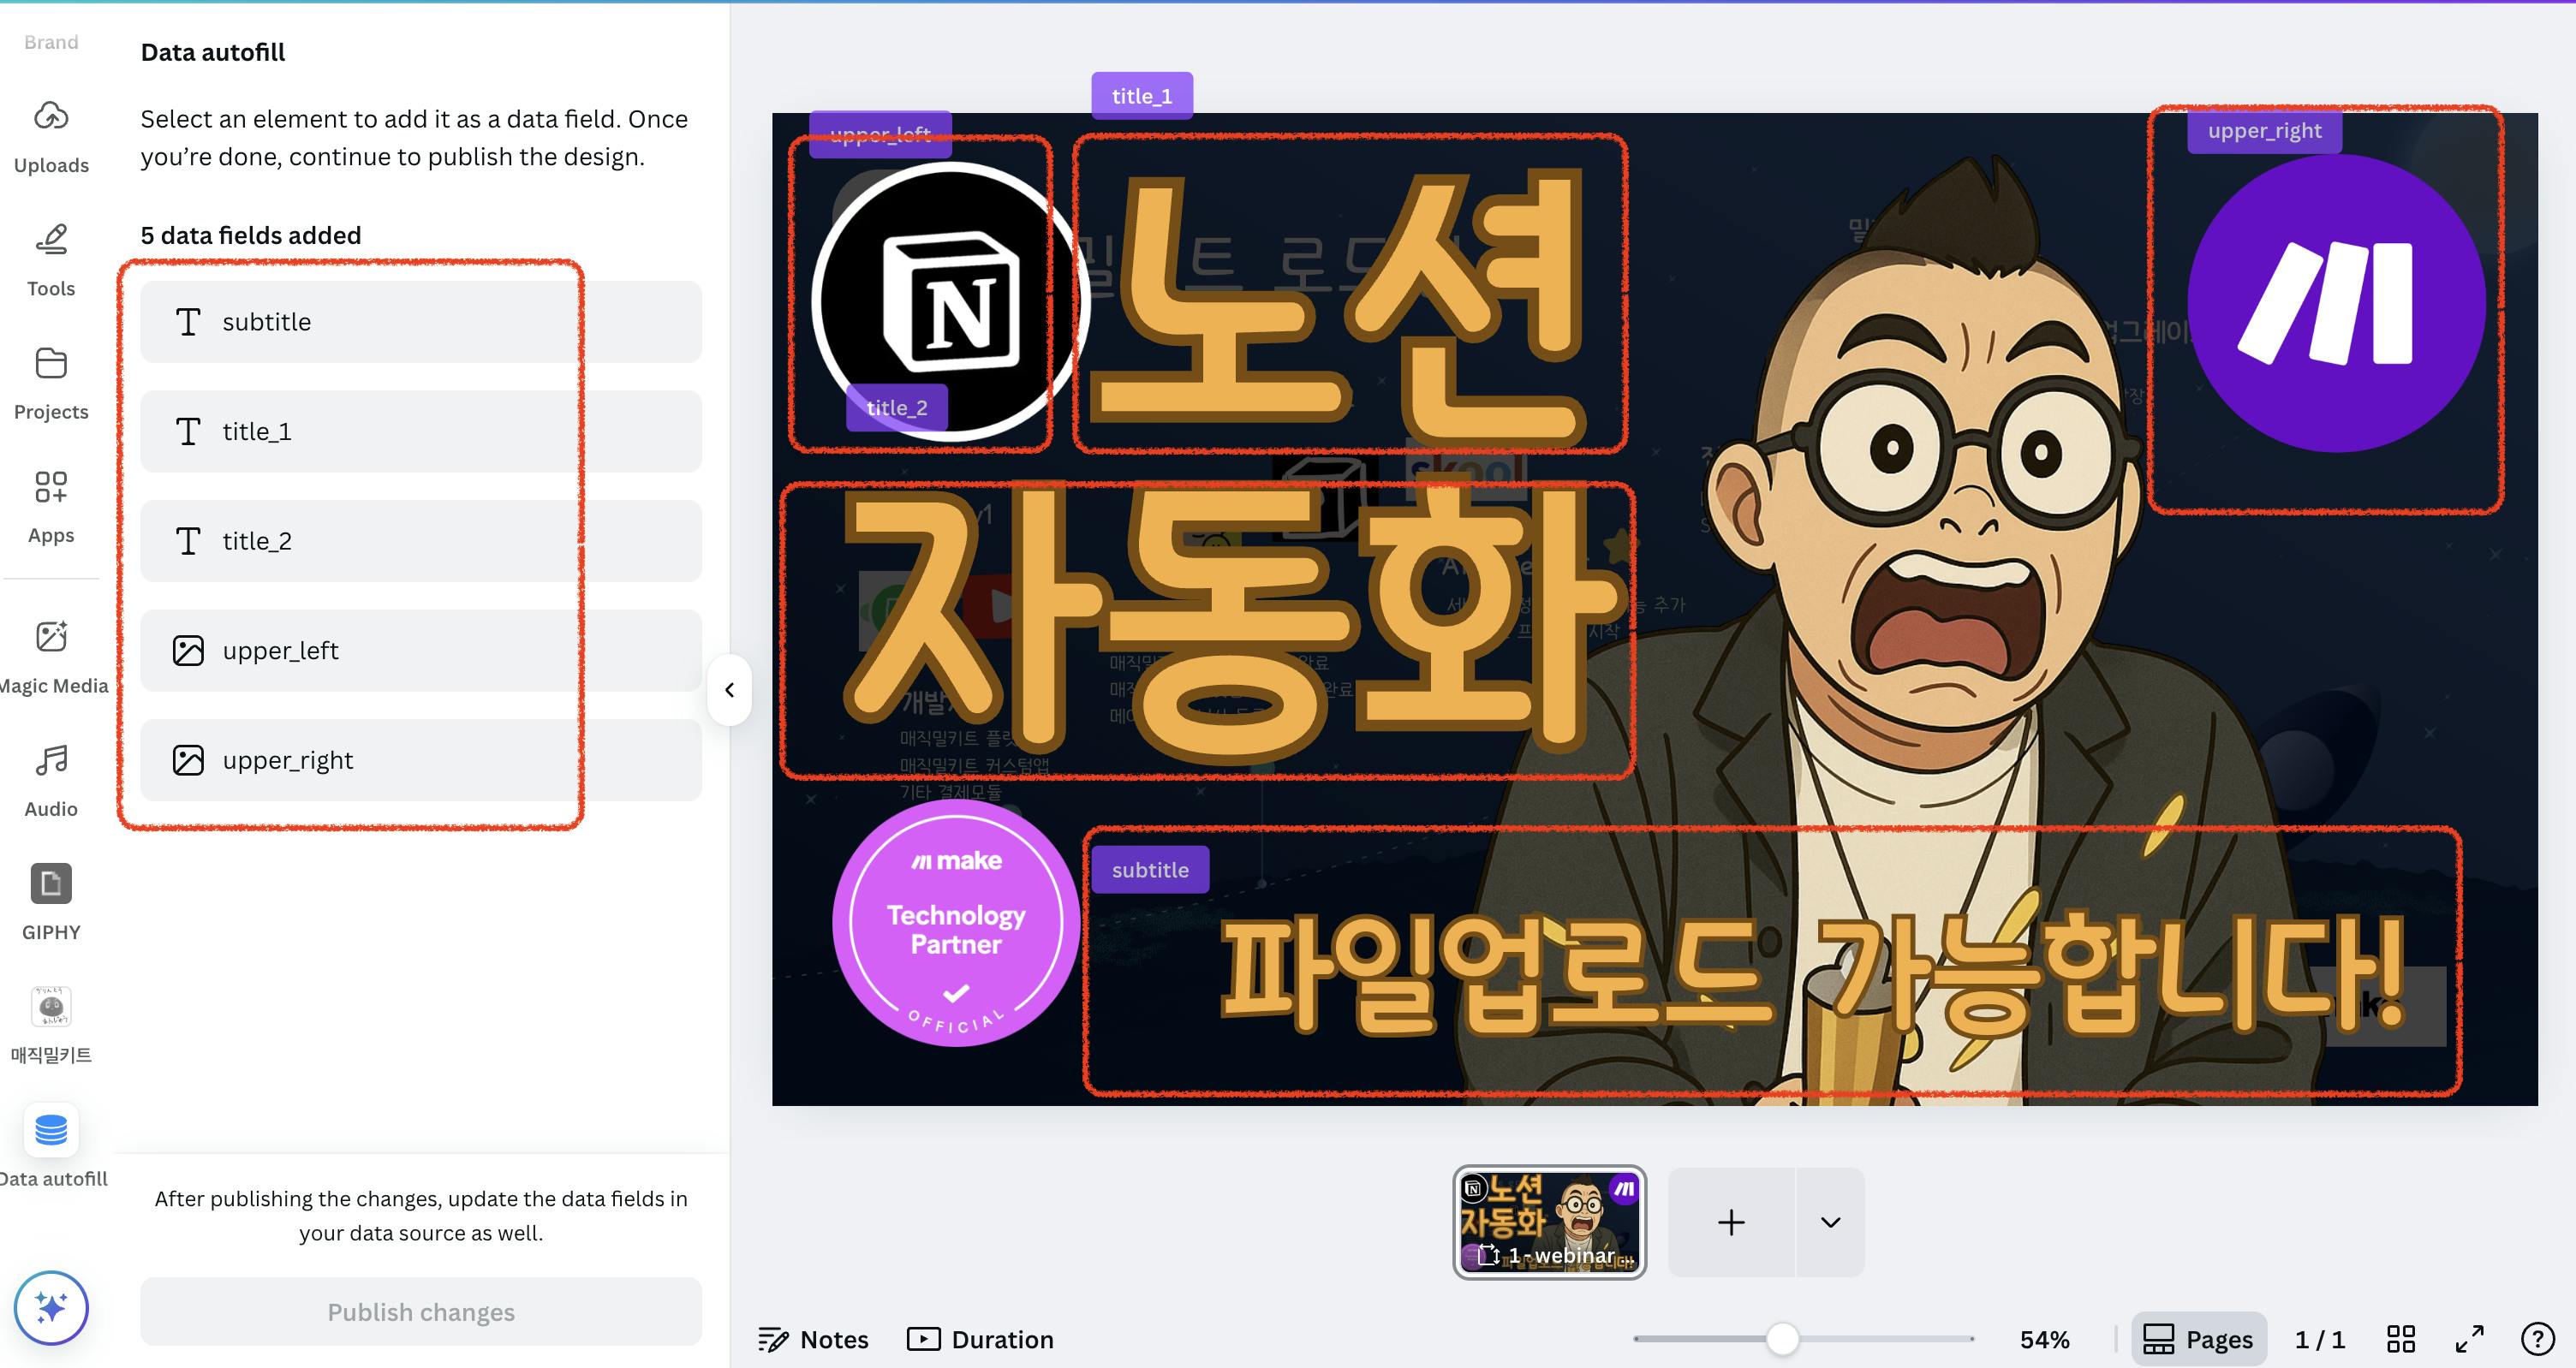
Task: Open the Notes panel
Action: tap(814, 1339)
